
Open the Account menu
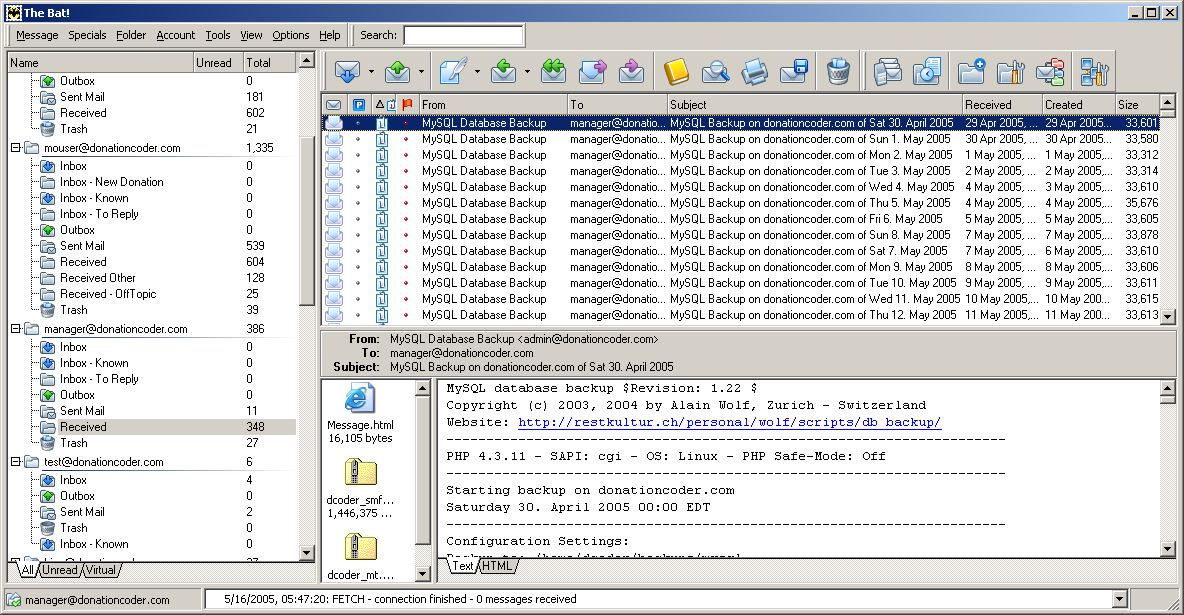(175, 35)
